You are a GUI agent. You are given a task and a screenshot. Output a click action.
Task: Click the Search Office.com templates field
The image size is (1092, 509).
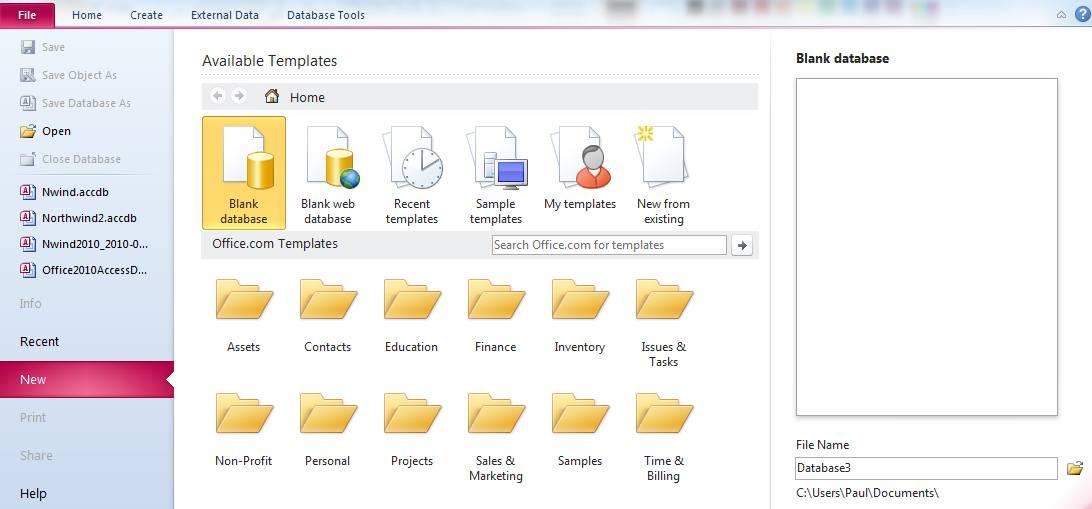608,245
